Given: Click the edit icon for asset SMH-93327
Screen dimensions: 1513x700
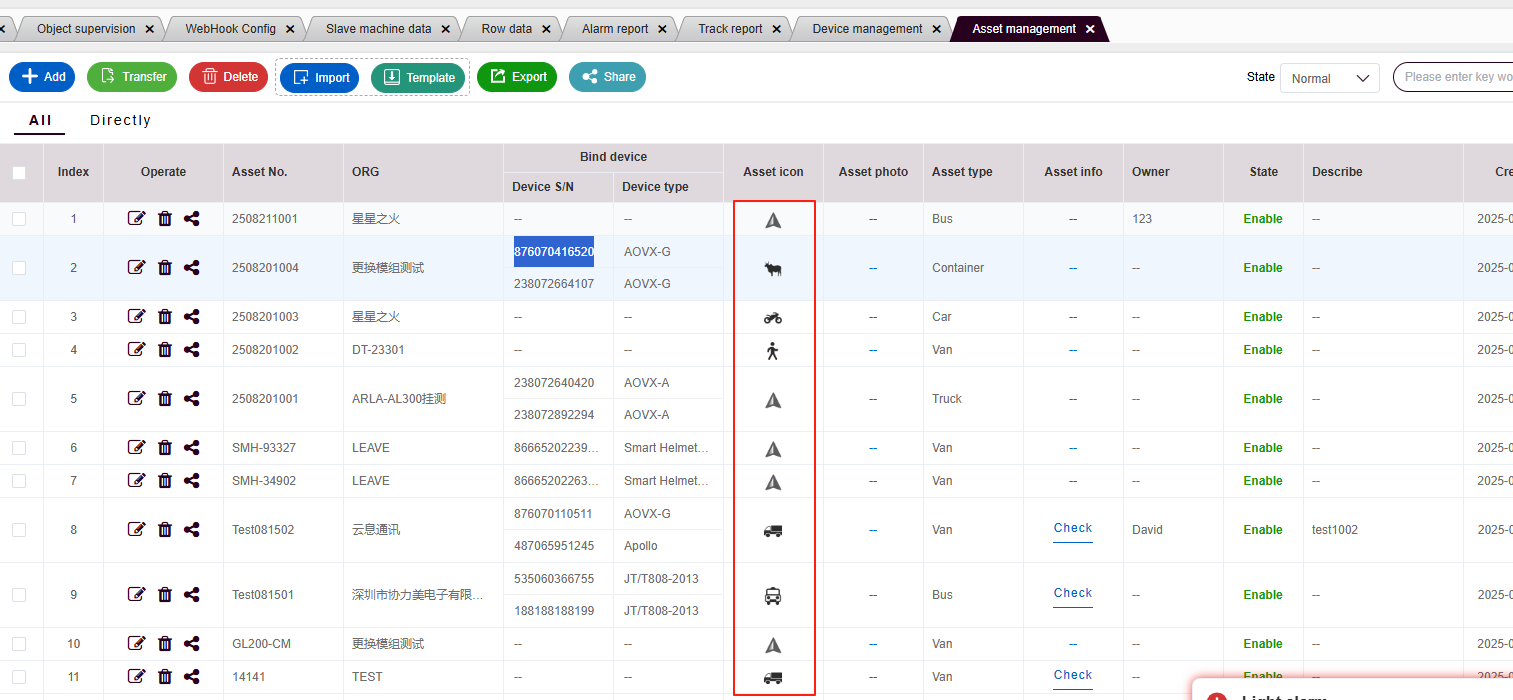Looking at the screenshot, I should coord(137,448).
